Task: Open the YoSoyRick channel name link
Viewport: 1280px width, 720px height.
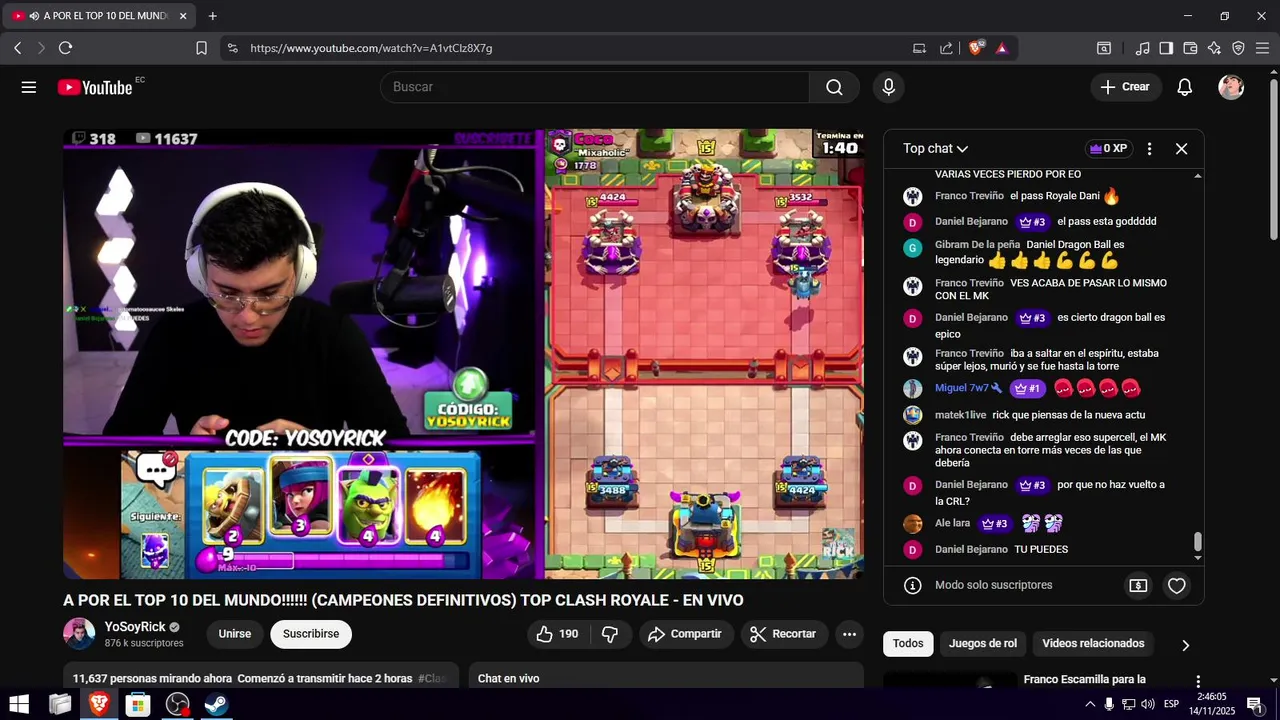Action: pos(135,627)
